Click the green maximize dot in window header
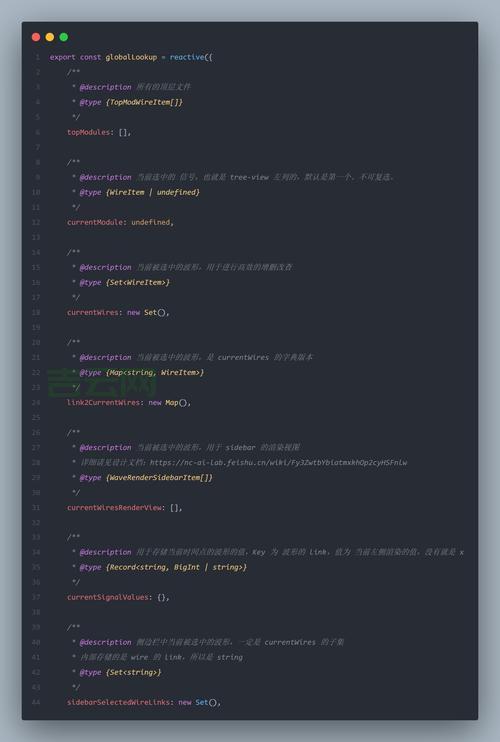This screenshot has height=742, width=500. [x=64, y=37]
